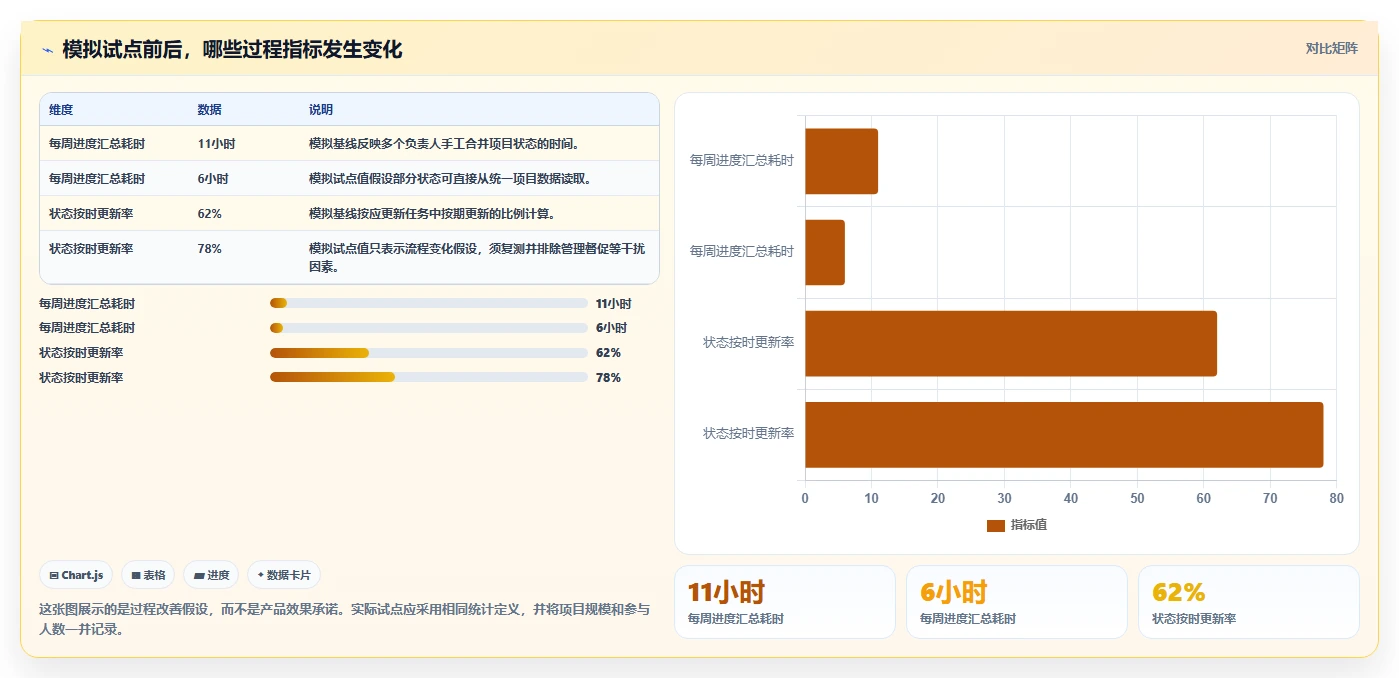Select the Chart.js tag label

pyautogui.click(x=82, y=576)
